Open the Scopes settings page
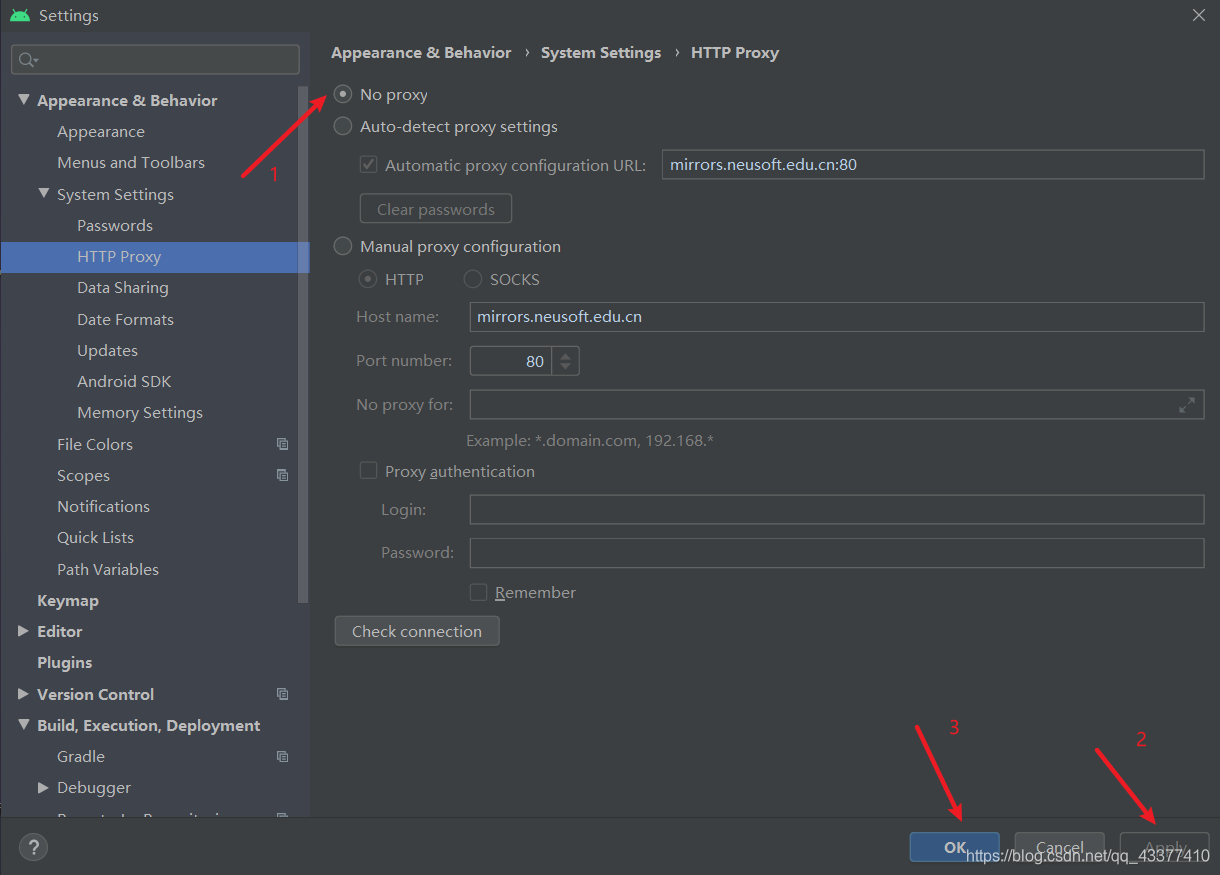The image size is (1220, 875). 83,475
